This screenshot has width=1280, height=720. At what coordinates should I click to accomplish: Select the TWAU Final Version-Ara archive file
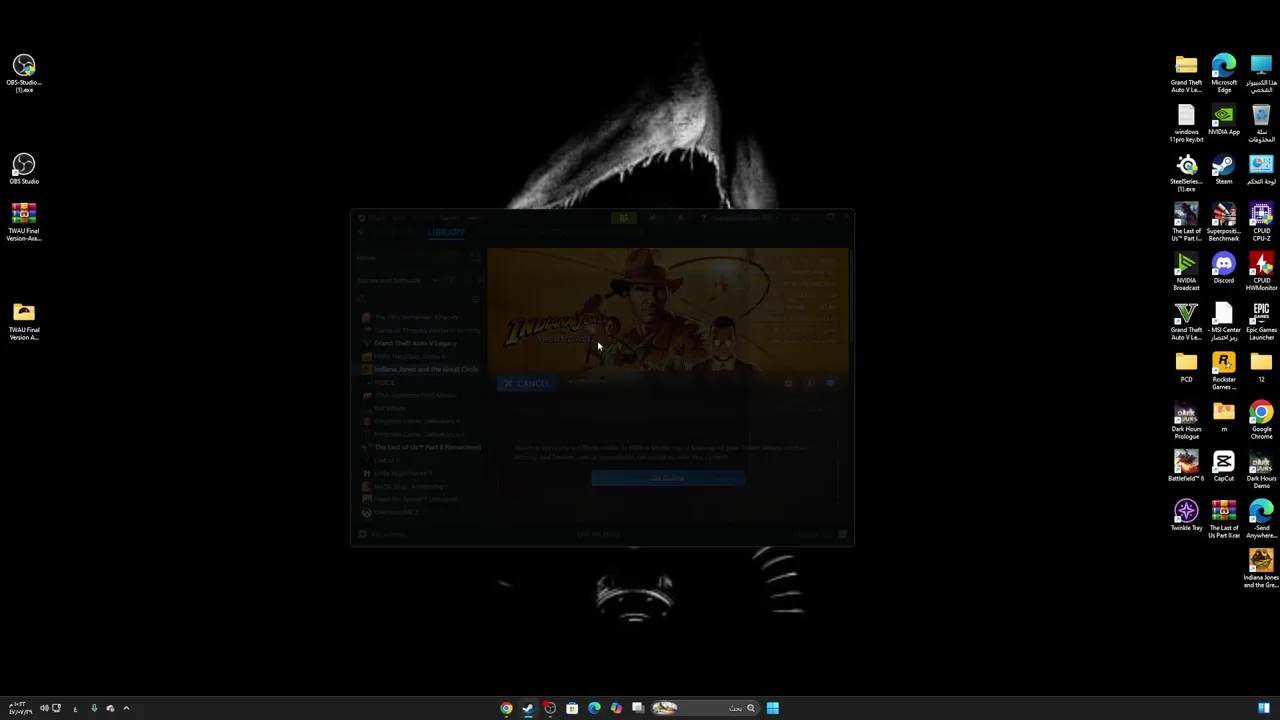(x=24, y=222)
